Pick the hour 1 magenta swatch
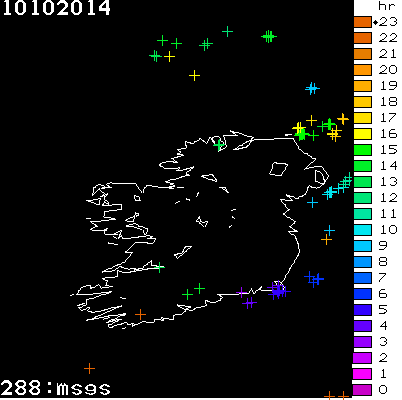Image resolution: width=402 pixels, height=400 pixels. coord(362,374)
